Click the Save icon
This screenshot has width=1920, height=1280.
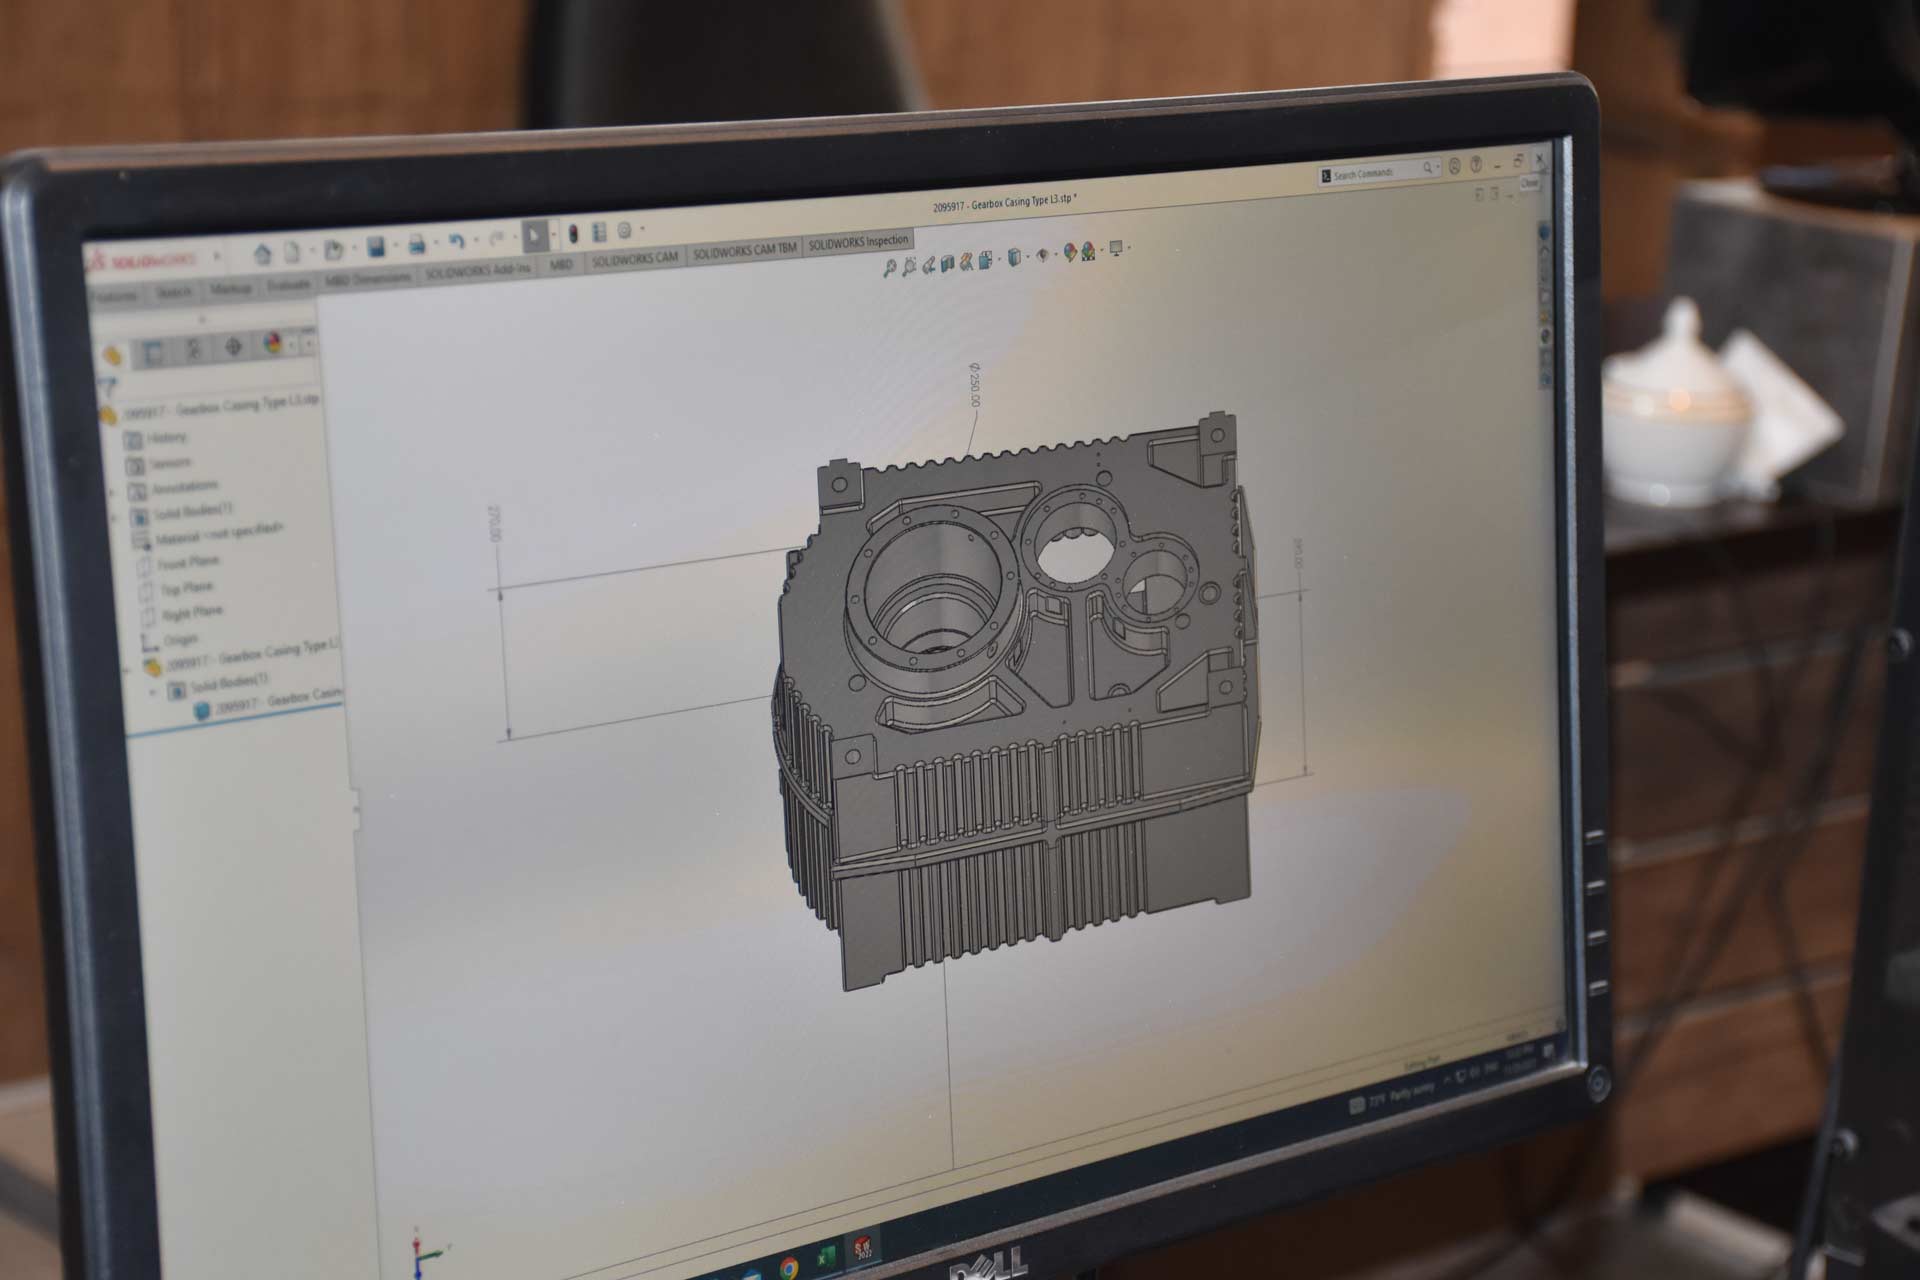(x=376, y=246)
